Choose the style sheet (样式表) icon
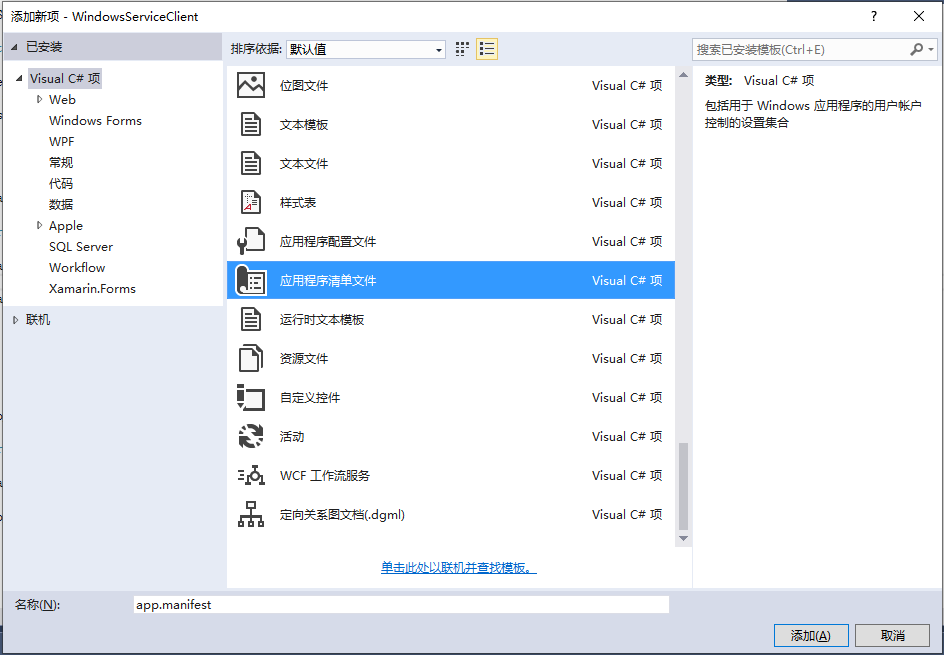 click(x=250, y=203)
